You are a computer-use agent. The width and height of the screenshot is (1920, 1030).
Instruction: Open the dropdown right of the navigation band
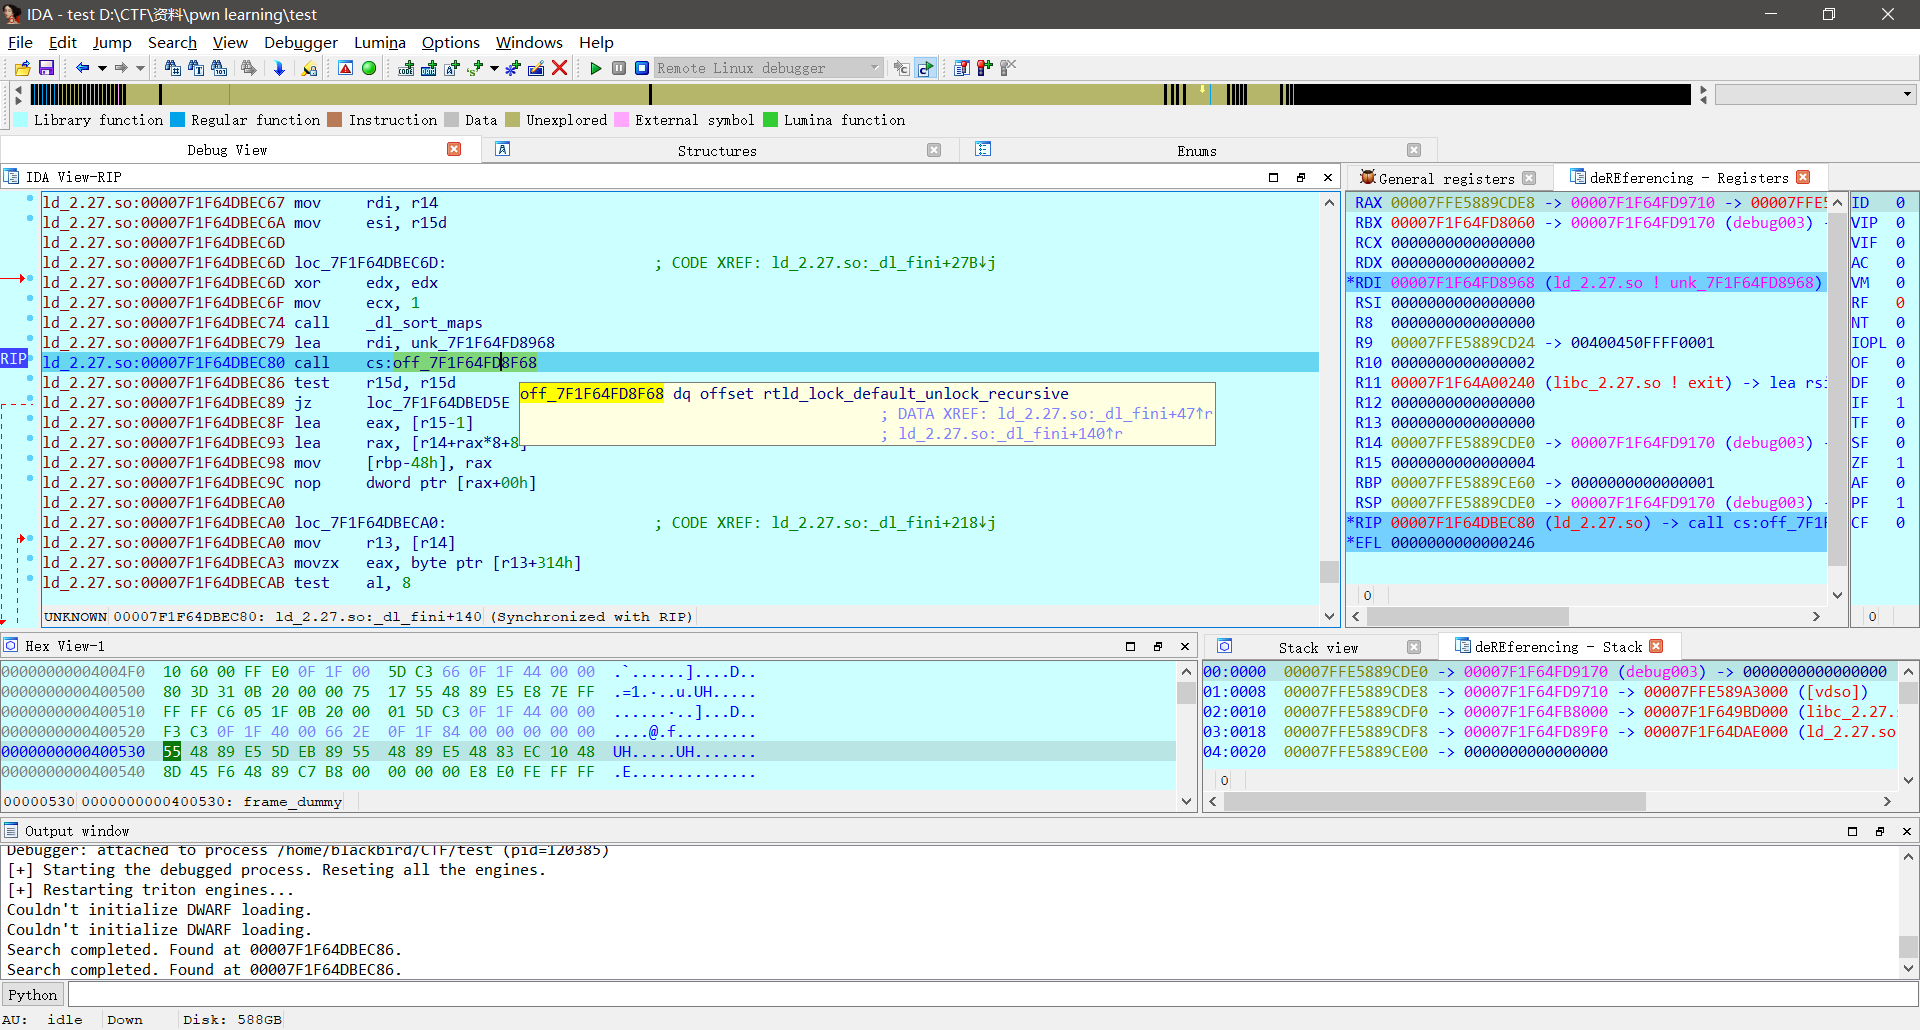(x=1907, y=94)
